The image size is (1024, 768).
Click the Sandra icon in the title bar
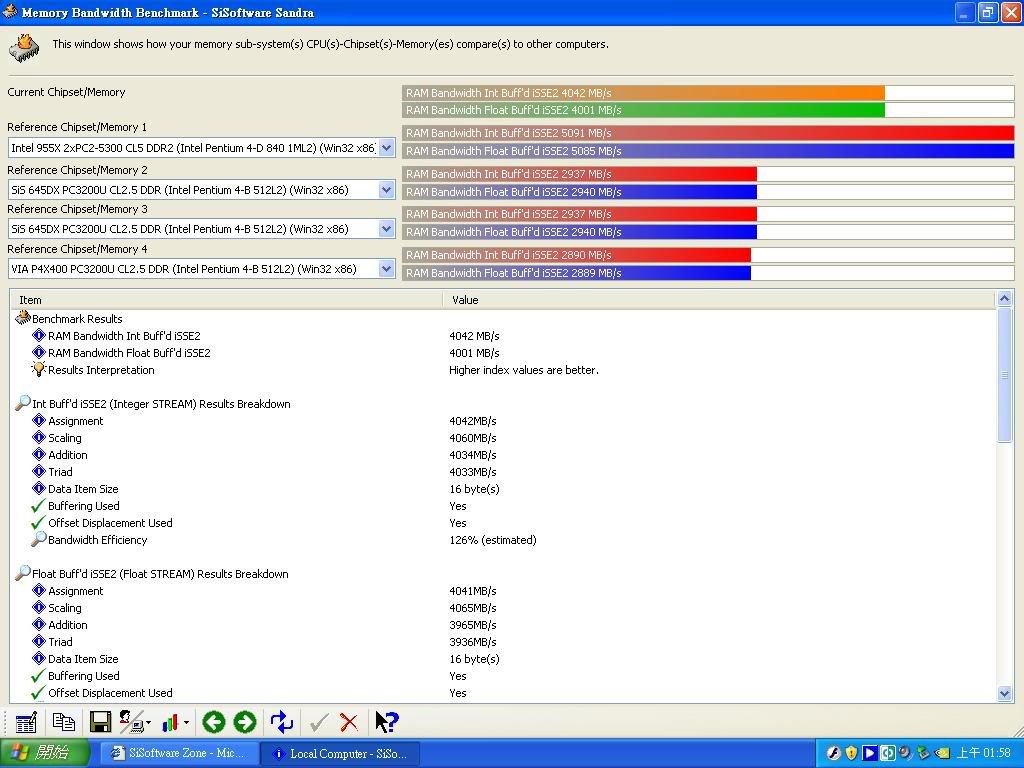pyautogui.click(x=9, y=12)
